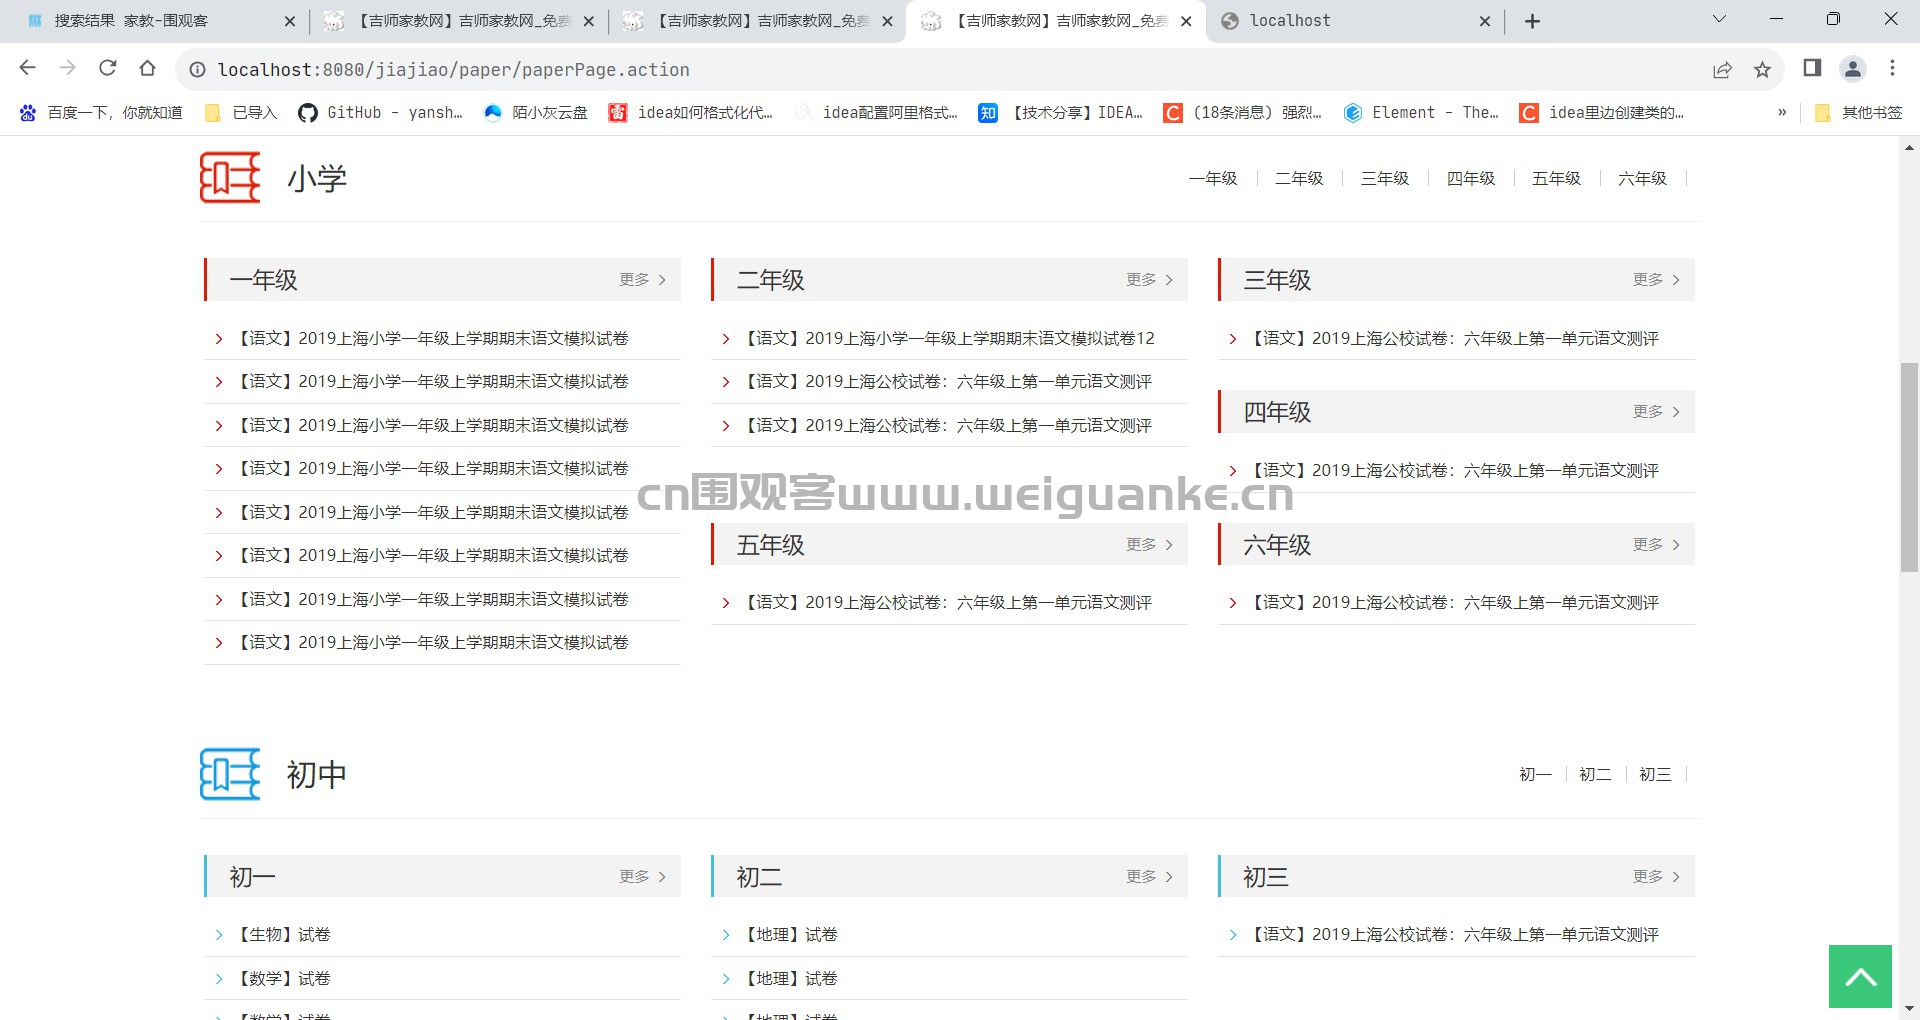Close the 搜索结果 tab
1920x1020 pixels.
click(x=289, y=21)
